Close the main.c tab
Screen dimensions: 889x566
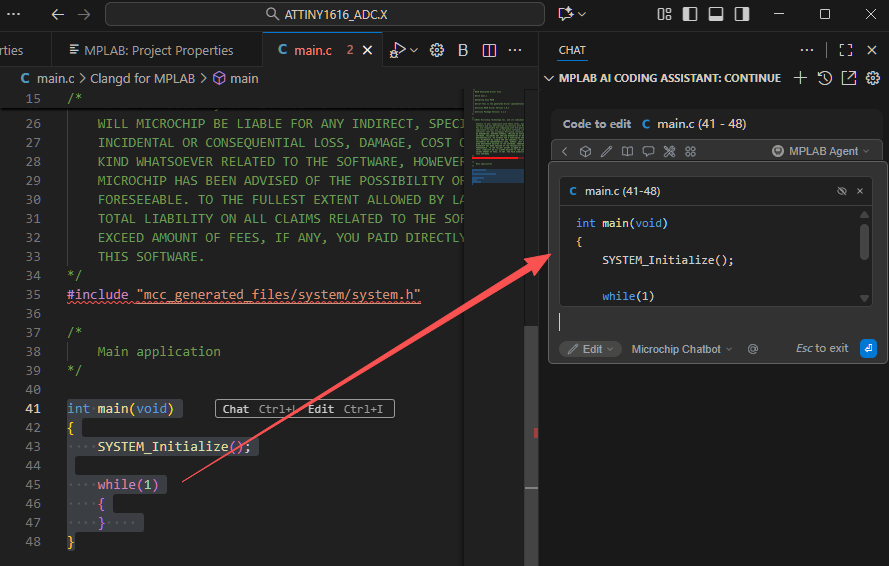pyautogui.click(x=367, y=50)
